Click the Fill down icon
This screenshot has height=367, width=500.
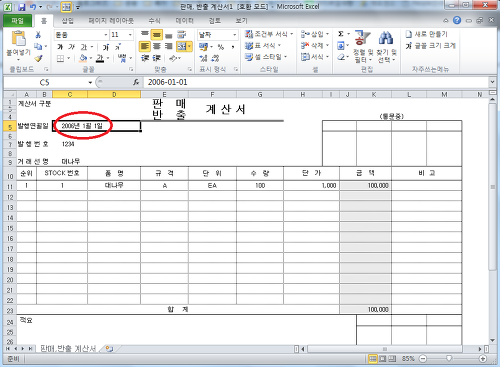[341, 46]
